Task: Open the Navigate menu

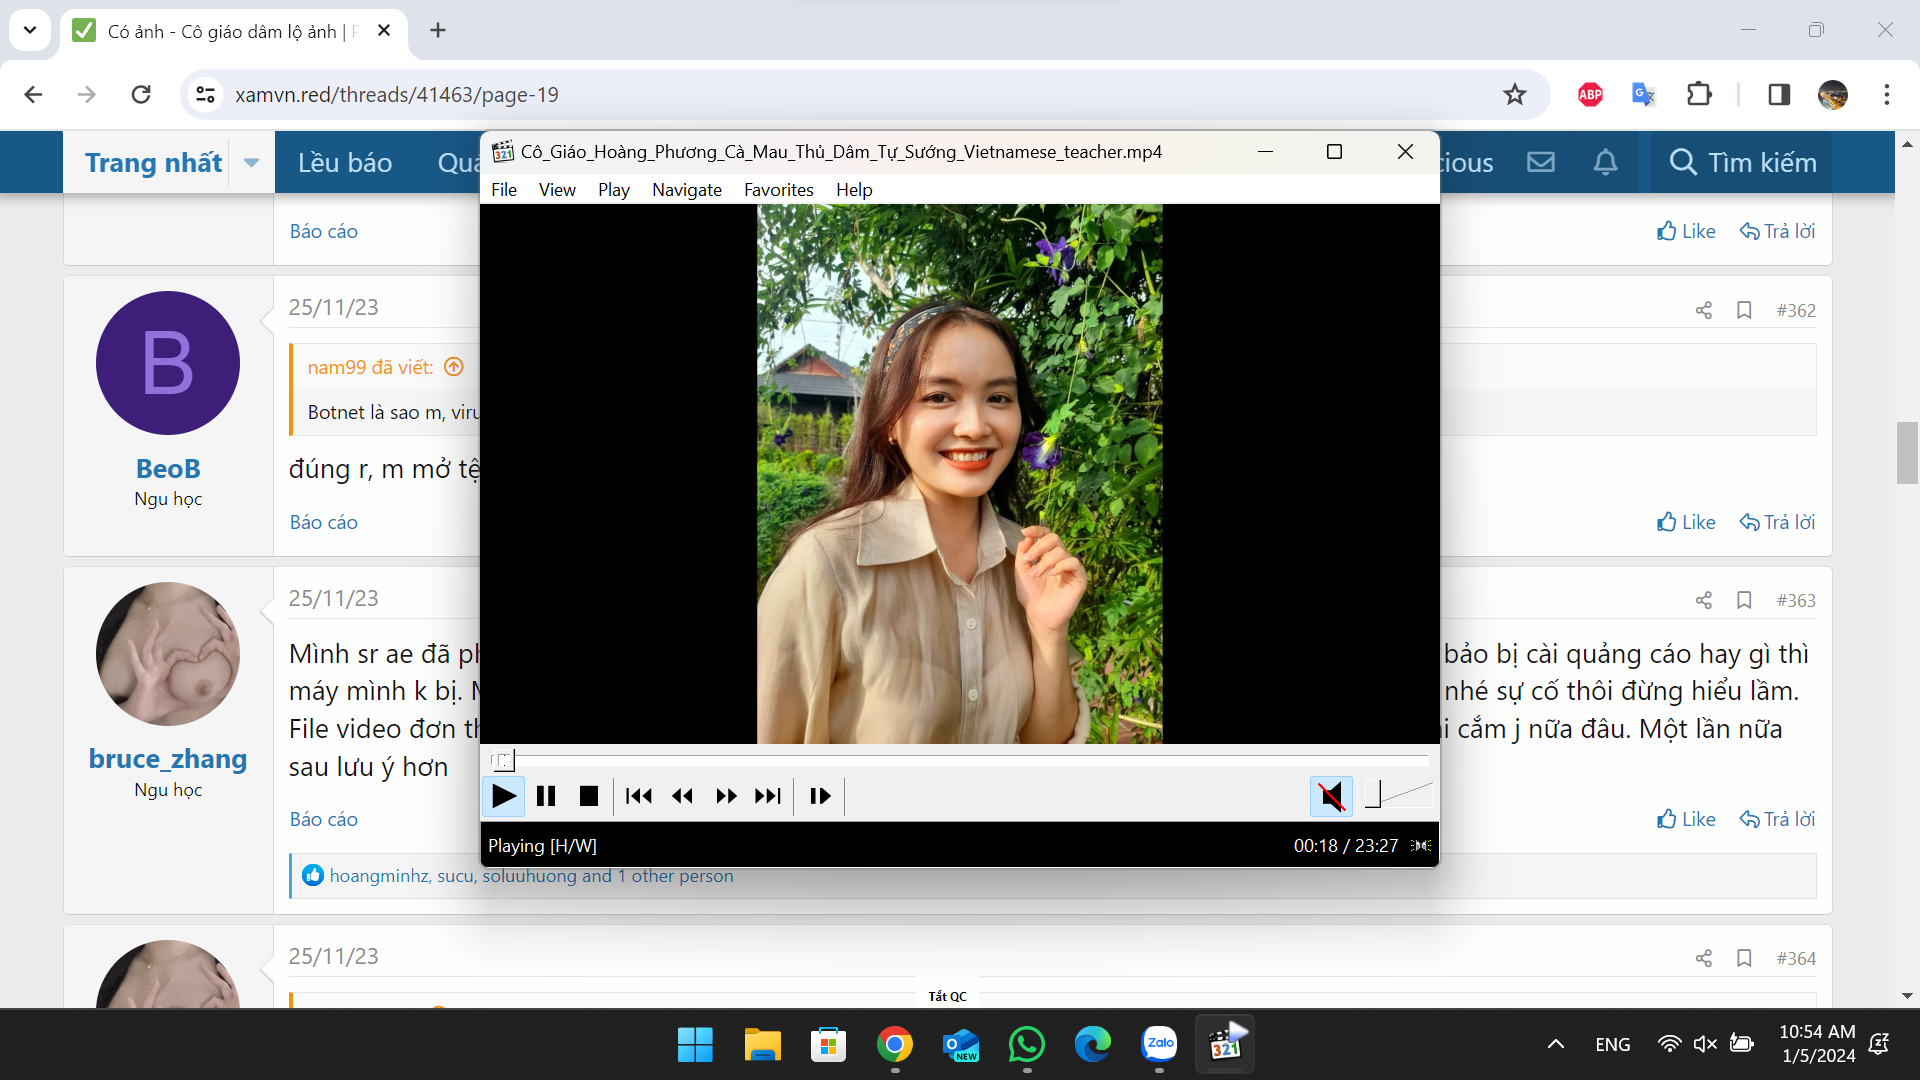Action: point(686,190)
